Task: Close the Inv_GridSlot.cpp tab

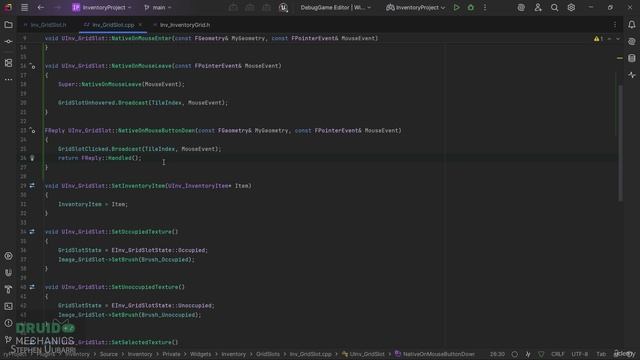Action: coord(140,25)
